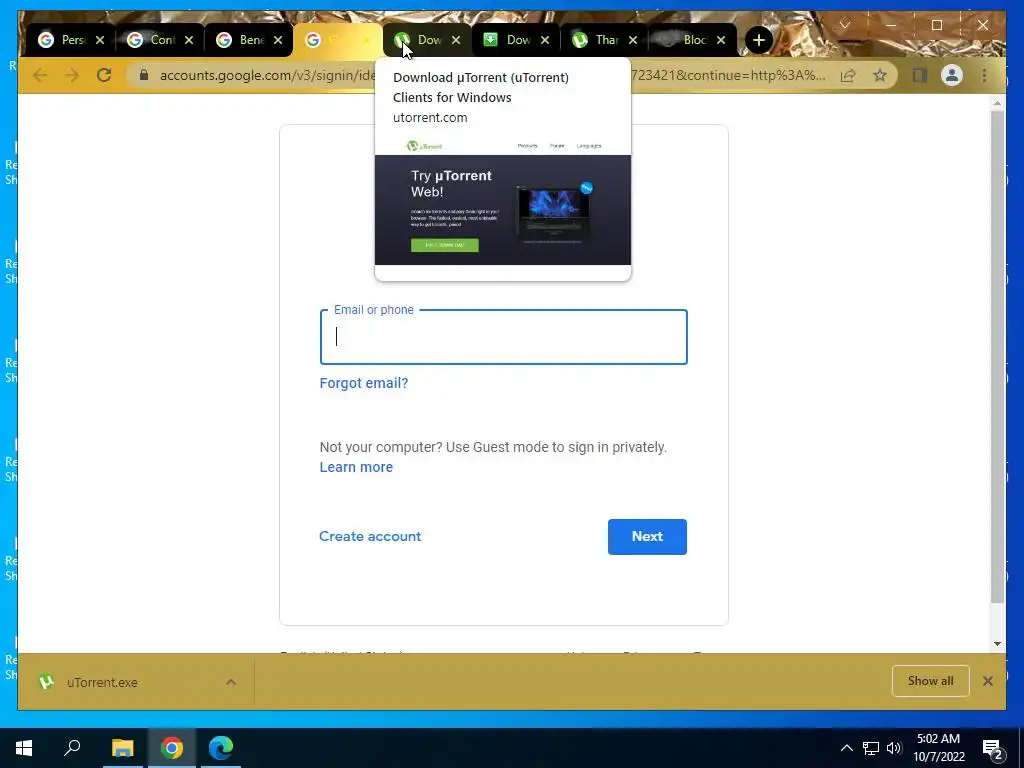Maximize the Chrome window
Screen dimensions: 1024x768
936,25
